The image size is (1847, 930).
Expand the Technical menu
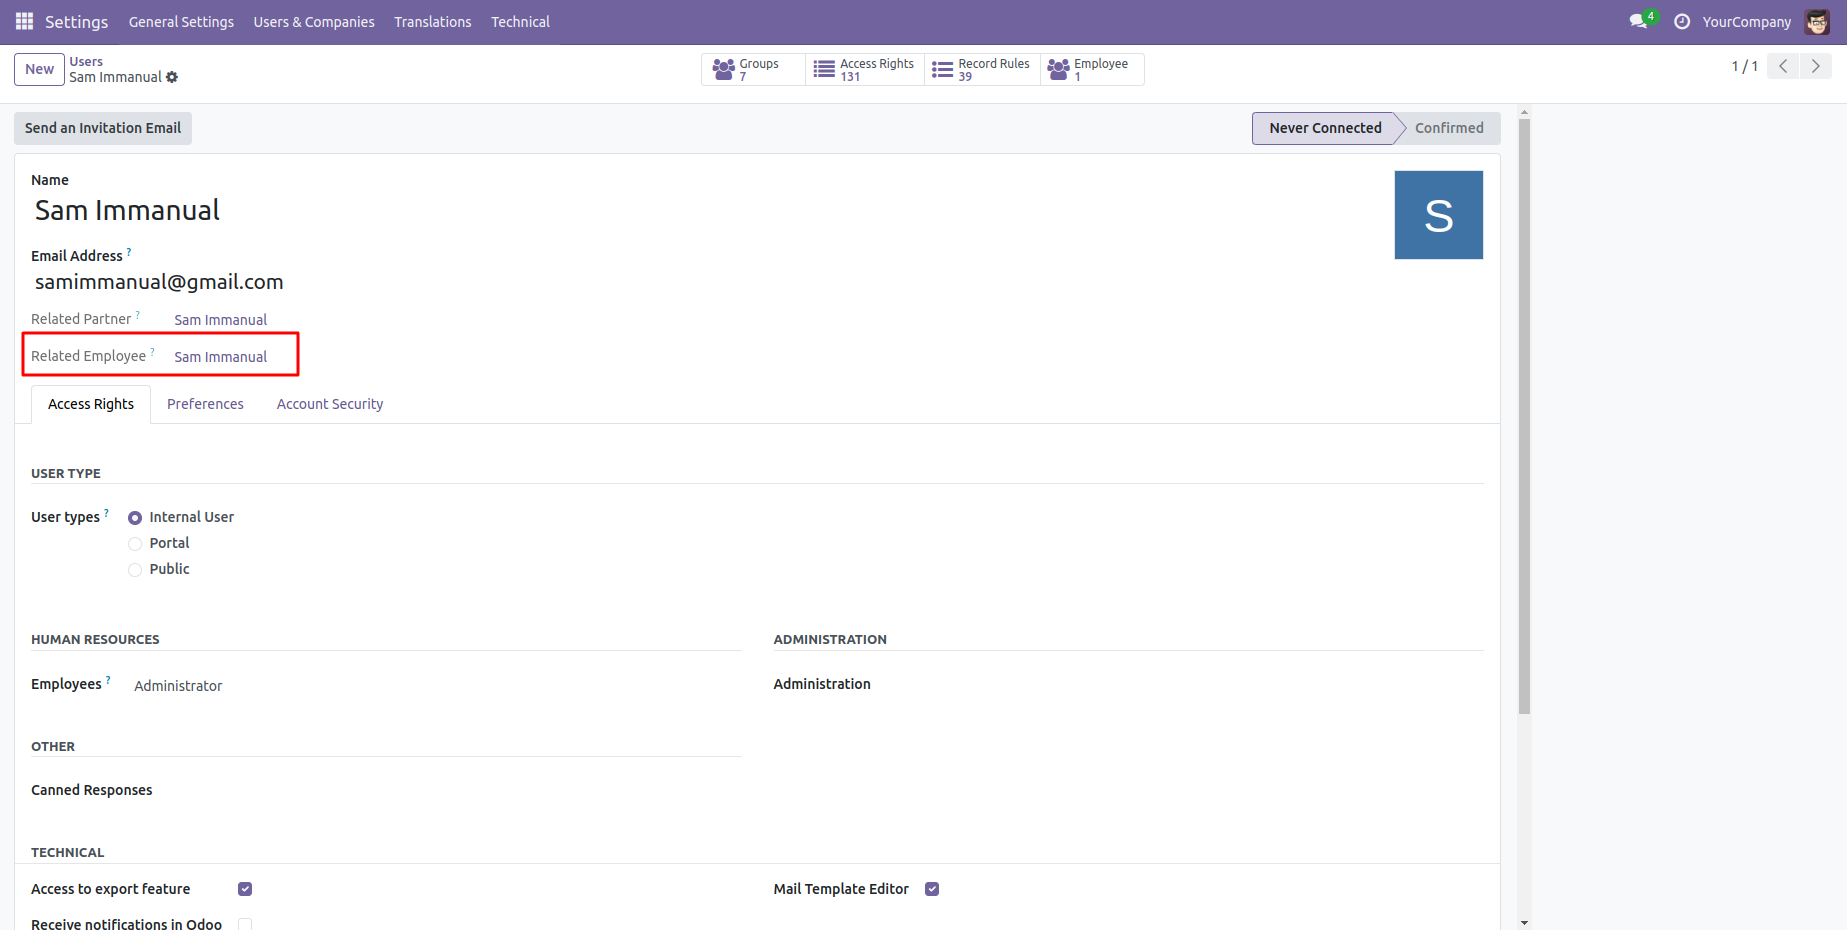pos(520,21)
